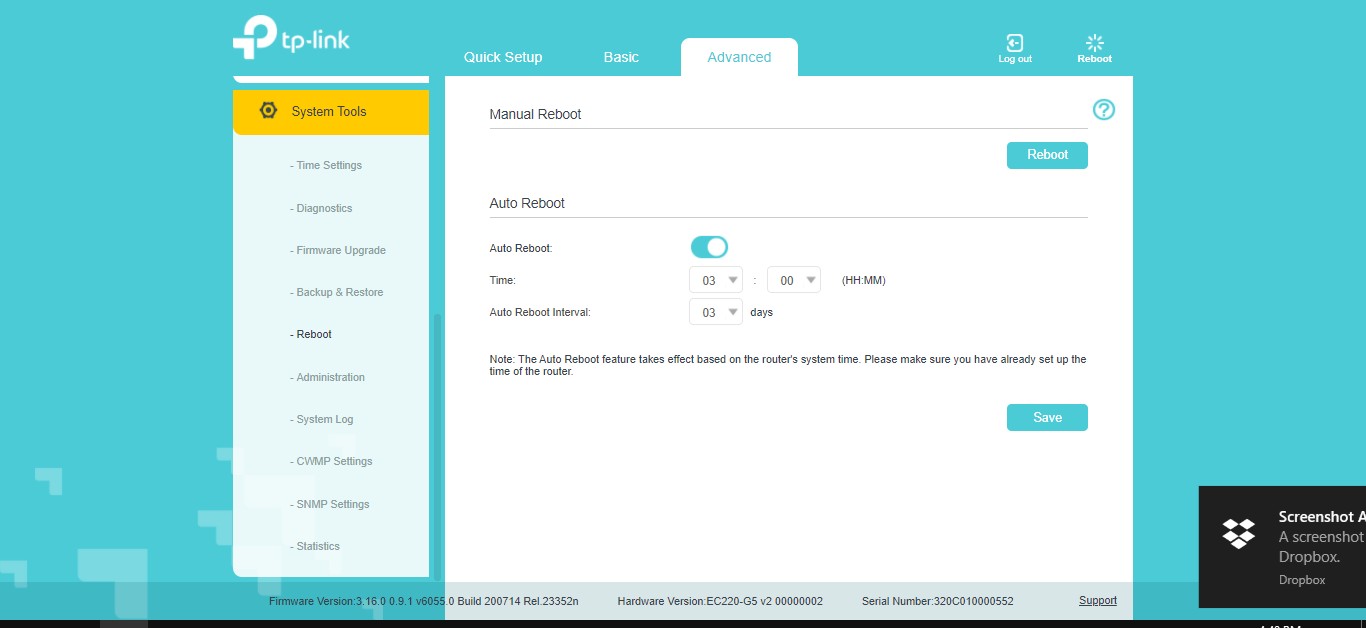Expand the Auto Reboot Interval days dropdown

(716, 313)
